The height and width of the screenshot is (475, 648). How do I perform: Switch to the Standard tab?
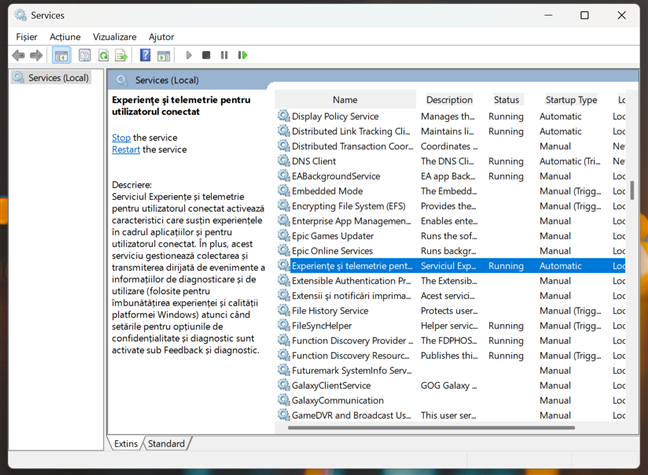click(x=166, y=443)
